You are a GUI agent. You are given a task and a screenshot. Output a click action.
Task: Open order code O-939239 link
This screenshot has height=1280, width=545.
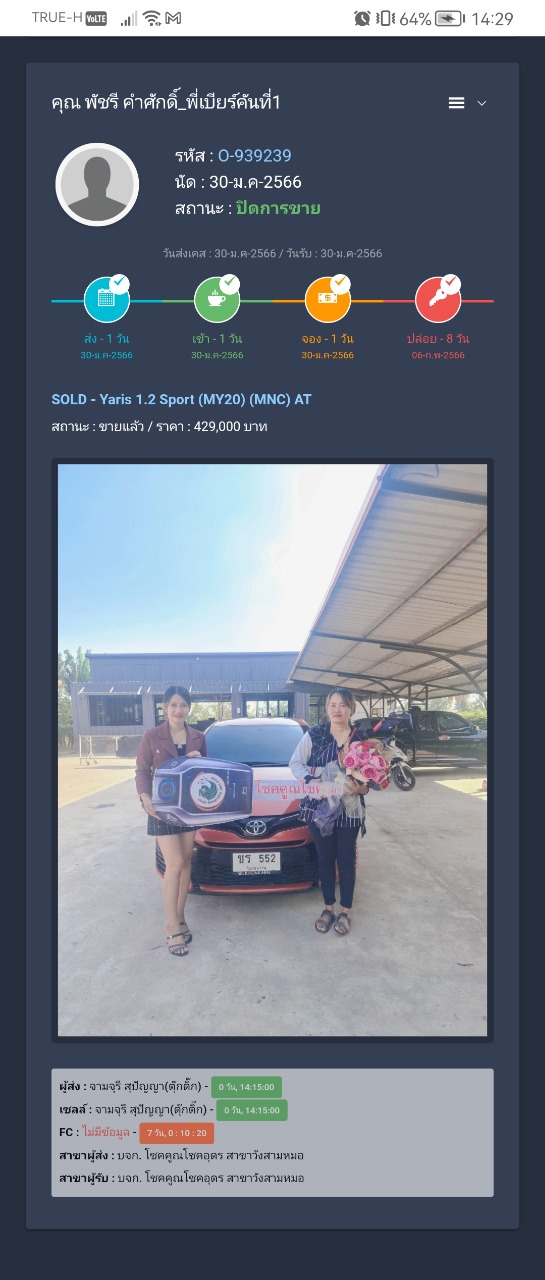pos(255,155)
